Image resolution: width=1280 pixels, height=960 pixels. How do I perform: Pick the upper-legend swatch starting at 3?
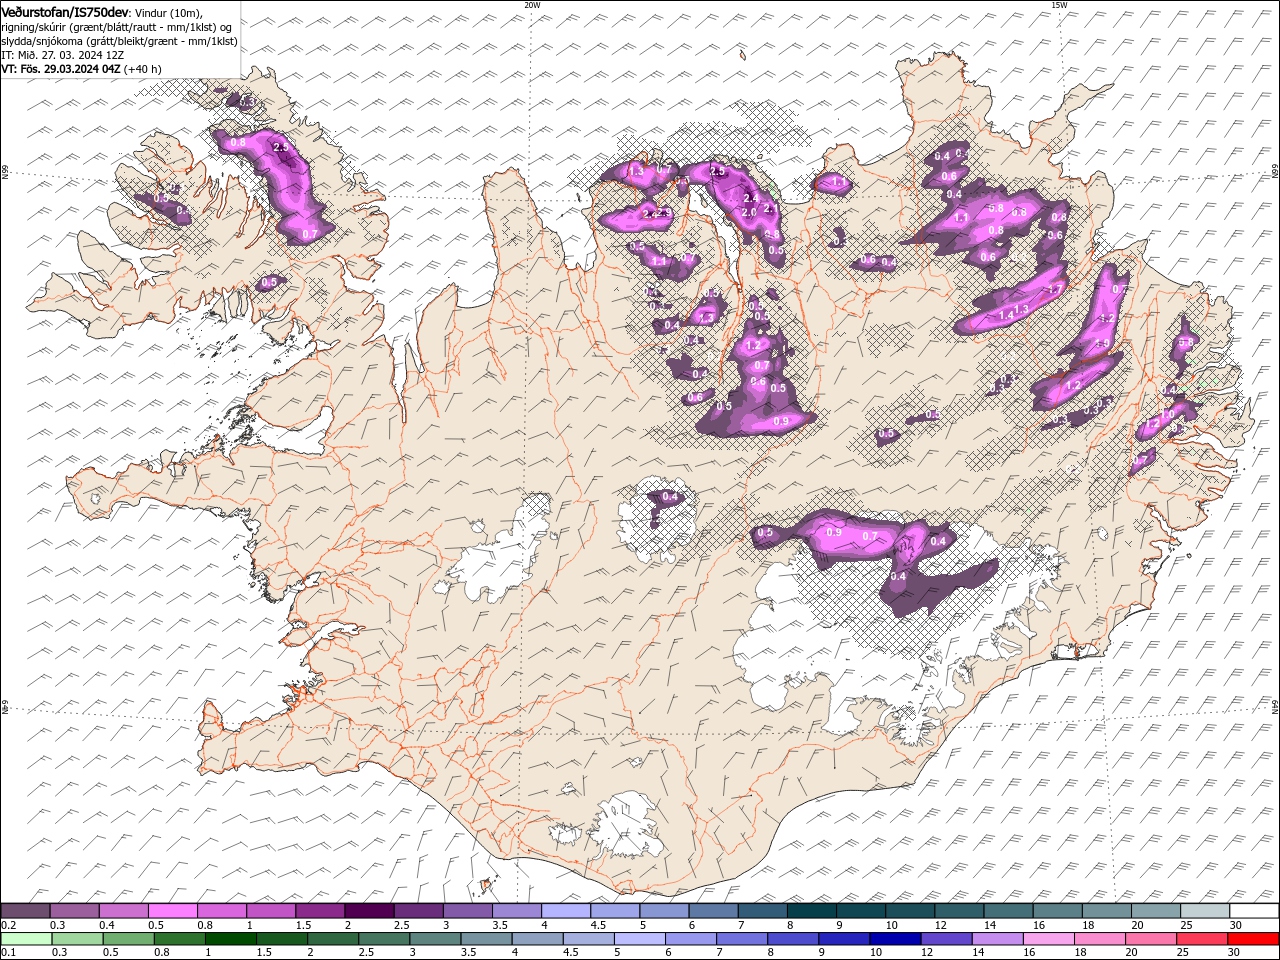[x=467, y=910]
